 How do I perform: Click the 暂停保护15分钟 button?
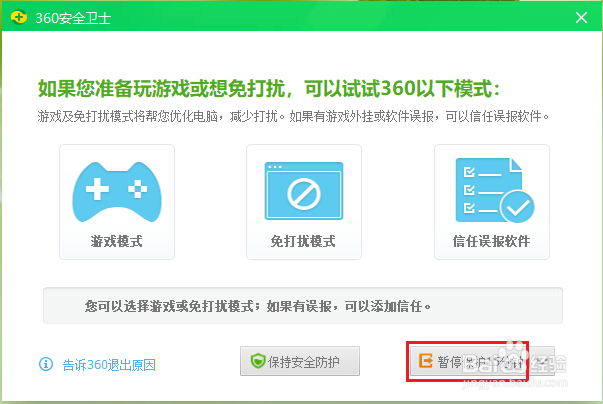coord(469,361)
